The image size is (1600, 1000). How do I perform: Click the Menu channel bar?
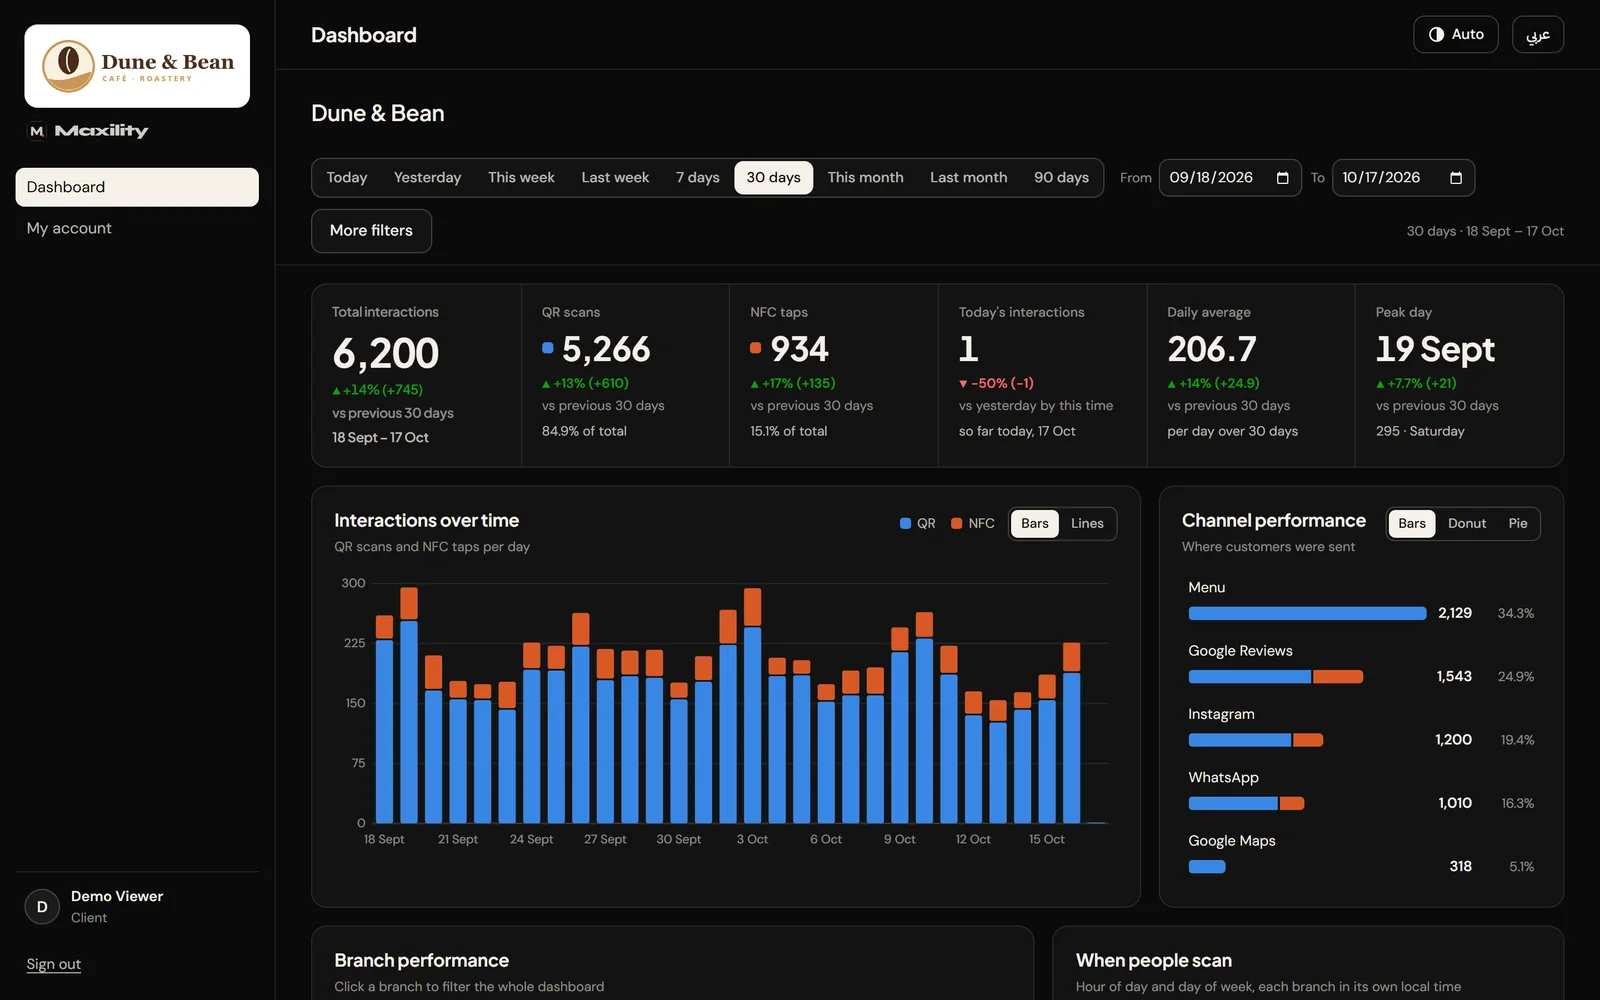(x=1307, y=613)
